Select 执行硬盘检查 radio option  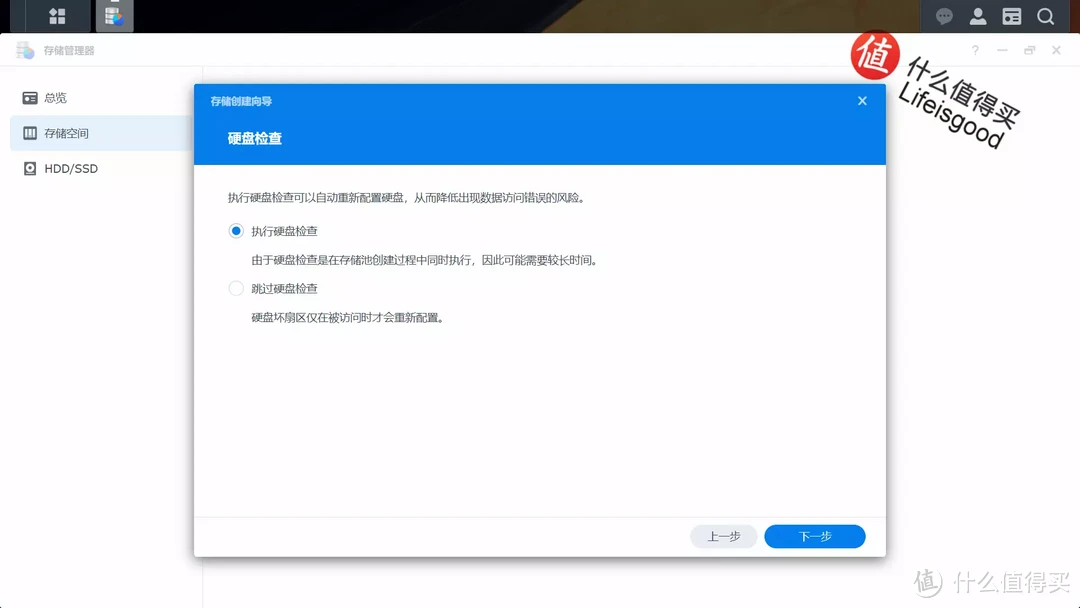click(x=236, y=231)
